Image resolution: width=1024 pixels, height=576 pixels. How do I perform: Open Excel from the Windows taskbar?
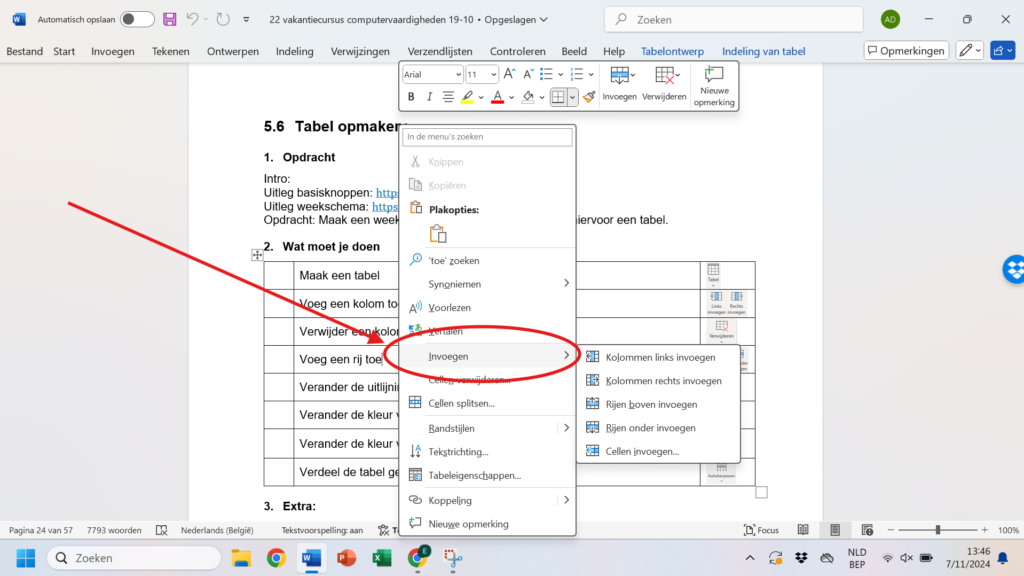click(381, 558)
